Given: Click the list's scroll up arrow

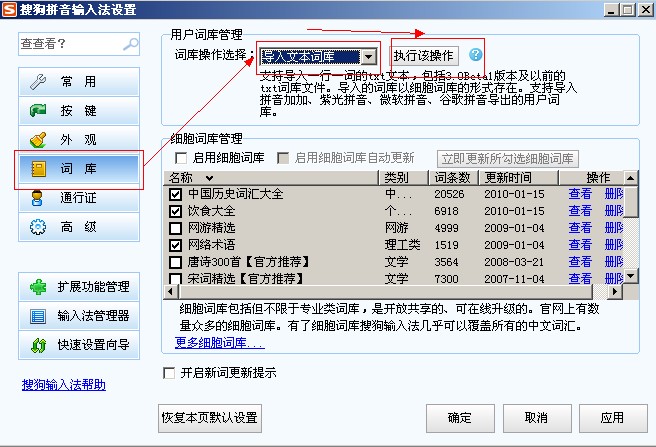Looking at the screenshot, I should [630, 178].
